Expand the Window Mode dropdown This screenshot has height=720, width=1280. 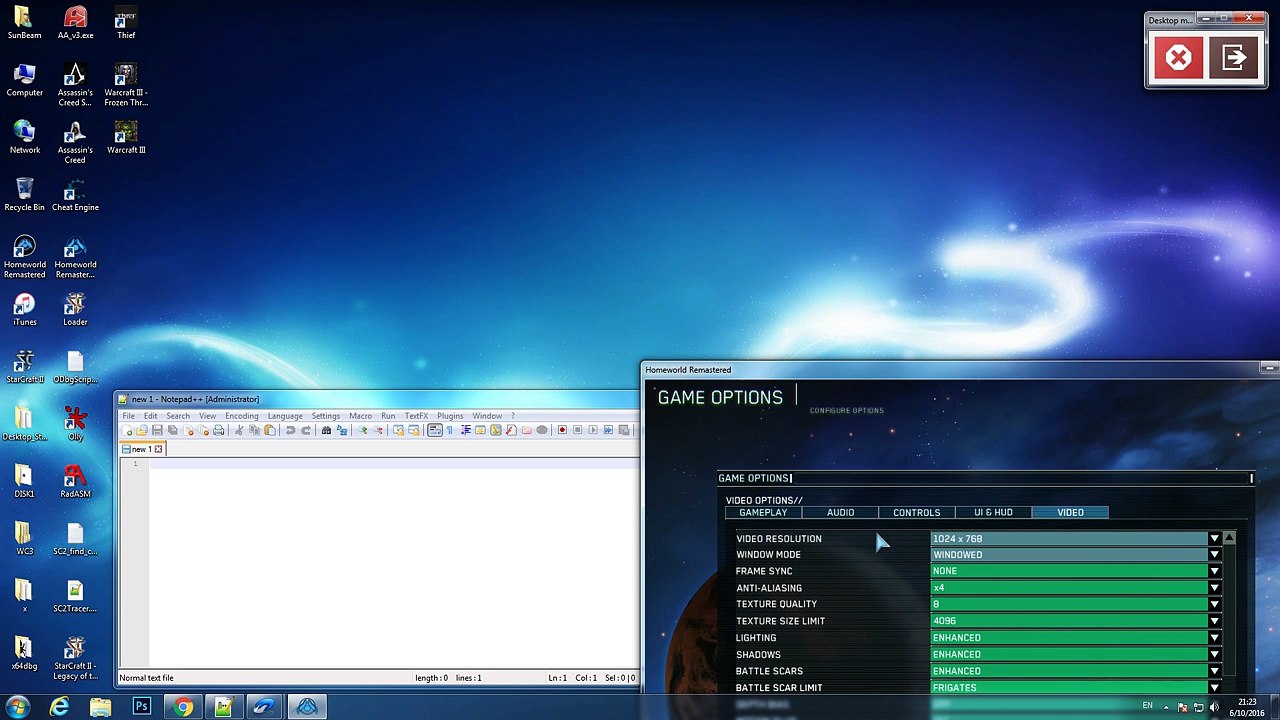(x=1214, y=555)
